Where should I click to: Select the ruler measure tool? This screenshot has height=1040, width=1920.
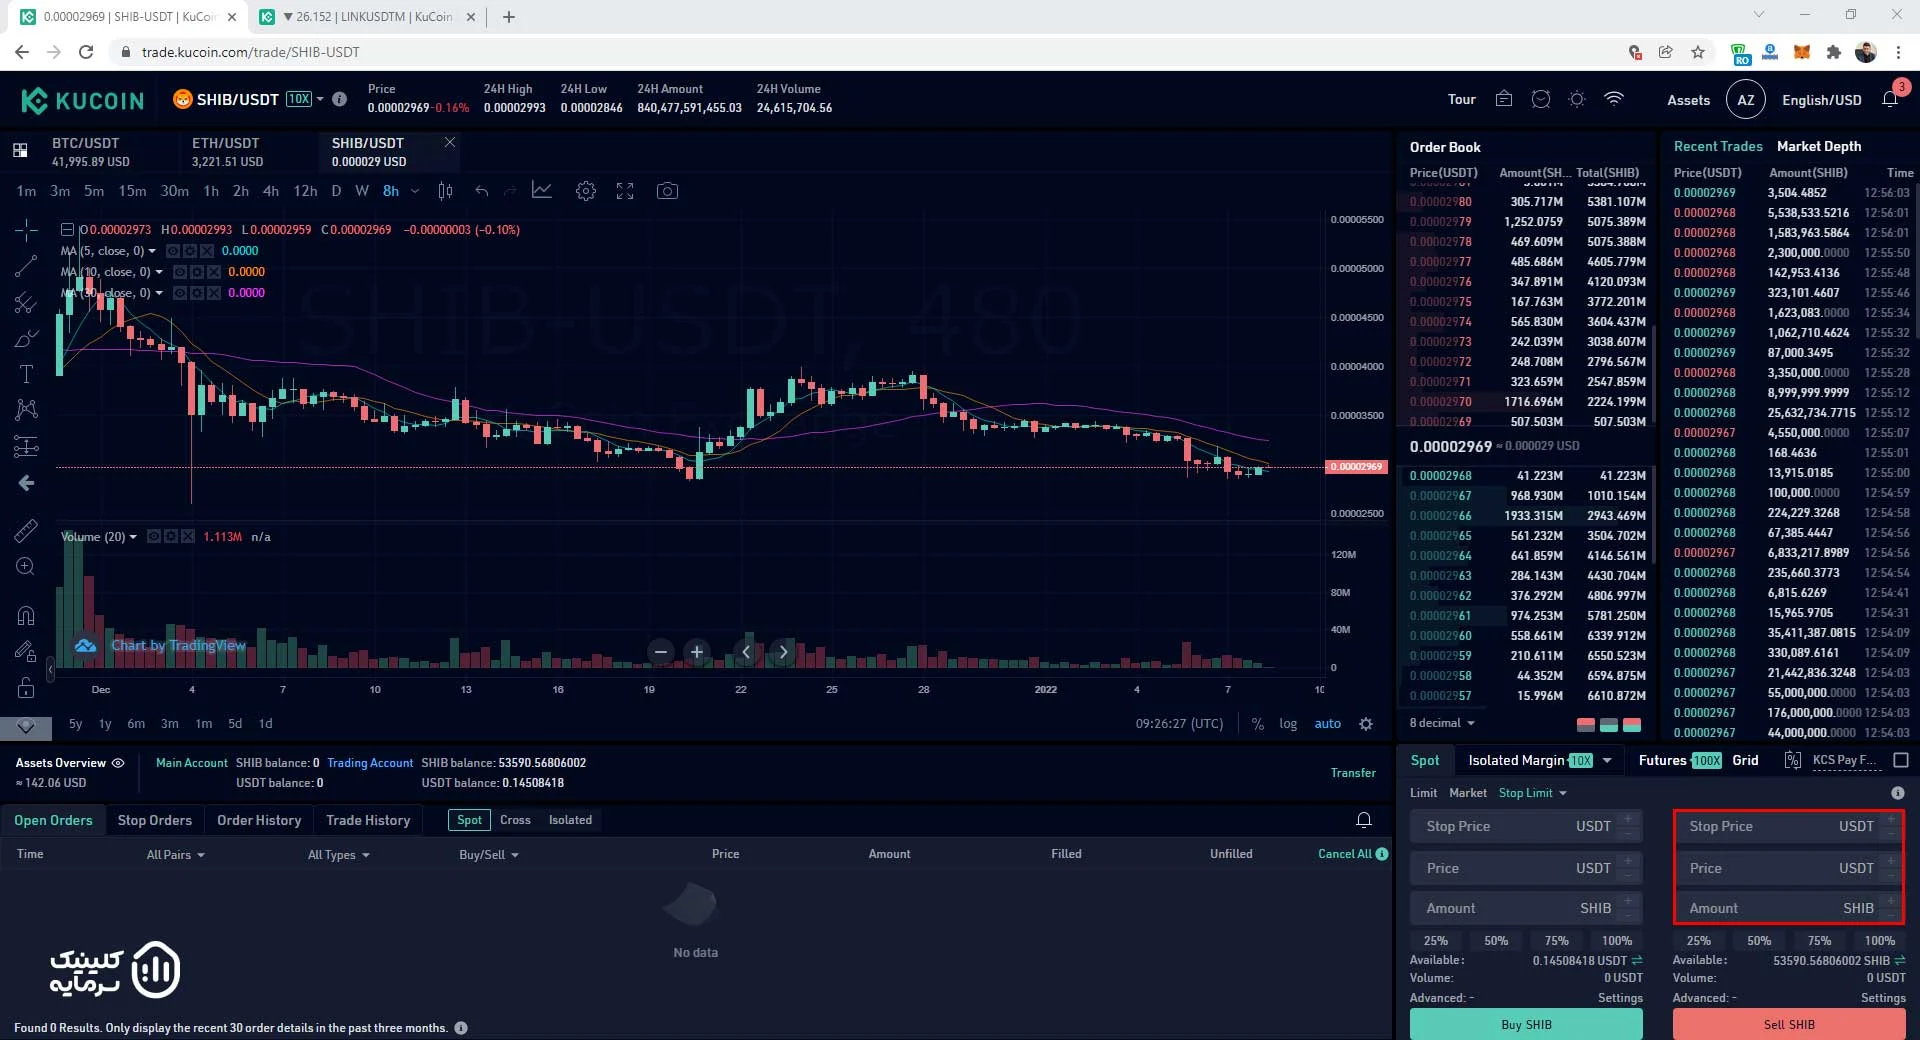pos(26,530)
